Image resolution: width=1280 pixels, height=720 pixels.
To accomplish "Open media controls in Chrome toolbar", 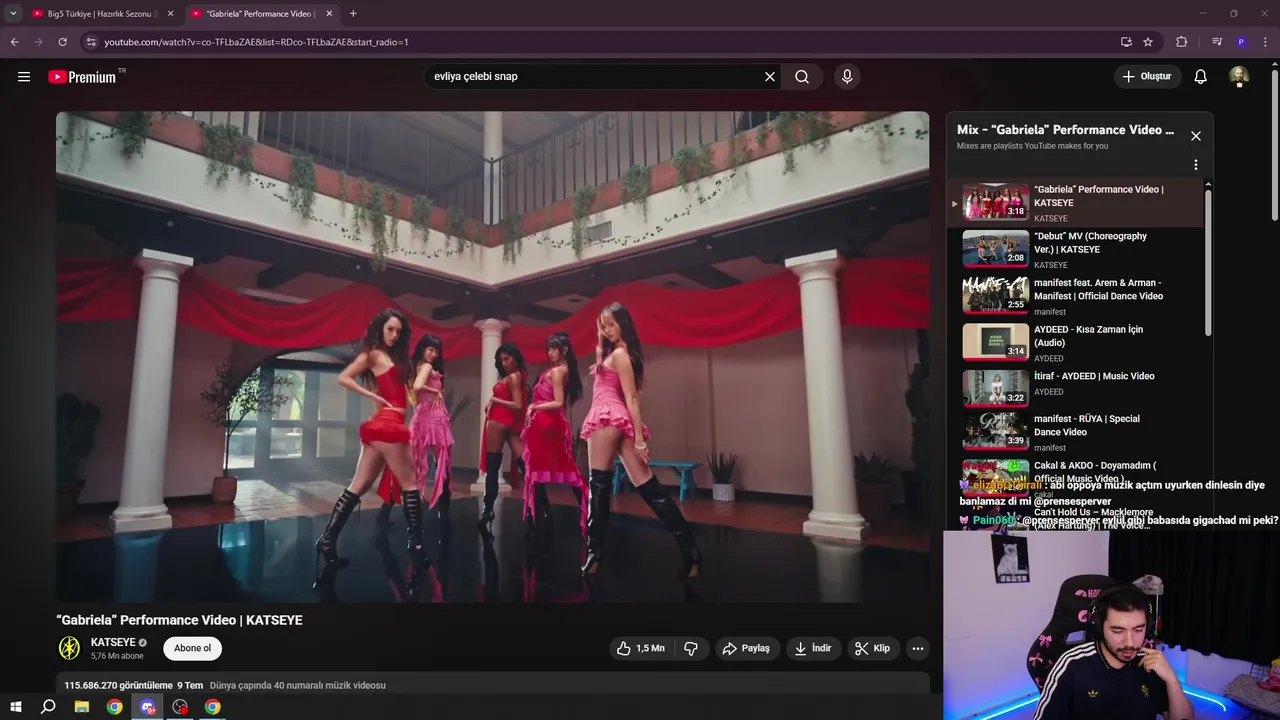I will coord(1217,42).
